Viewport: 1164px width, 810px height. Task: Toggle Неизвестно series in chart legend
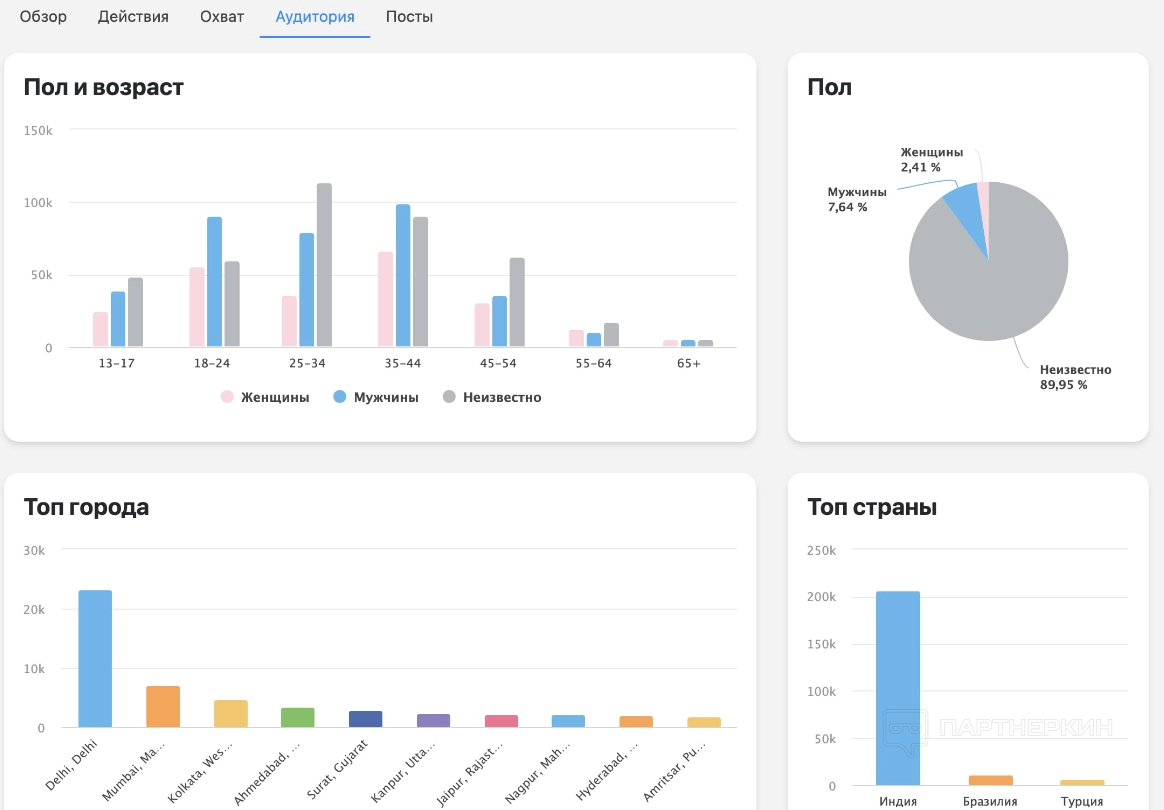(491, 397)
